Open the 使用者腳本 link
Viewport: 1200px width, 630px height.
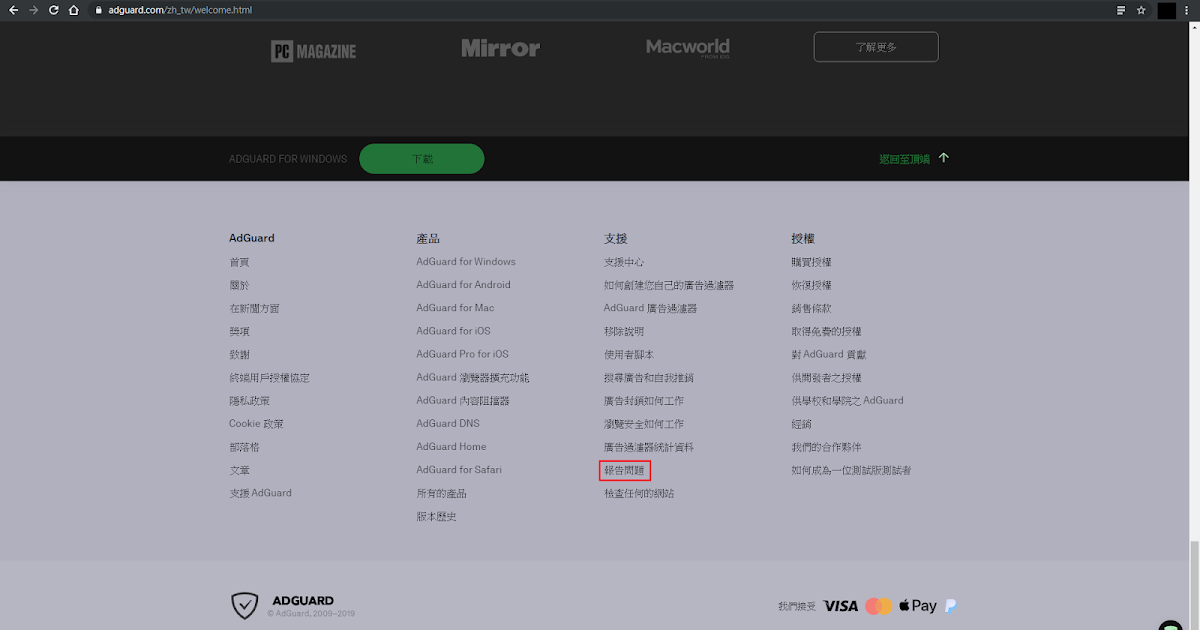pos(629,354)
